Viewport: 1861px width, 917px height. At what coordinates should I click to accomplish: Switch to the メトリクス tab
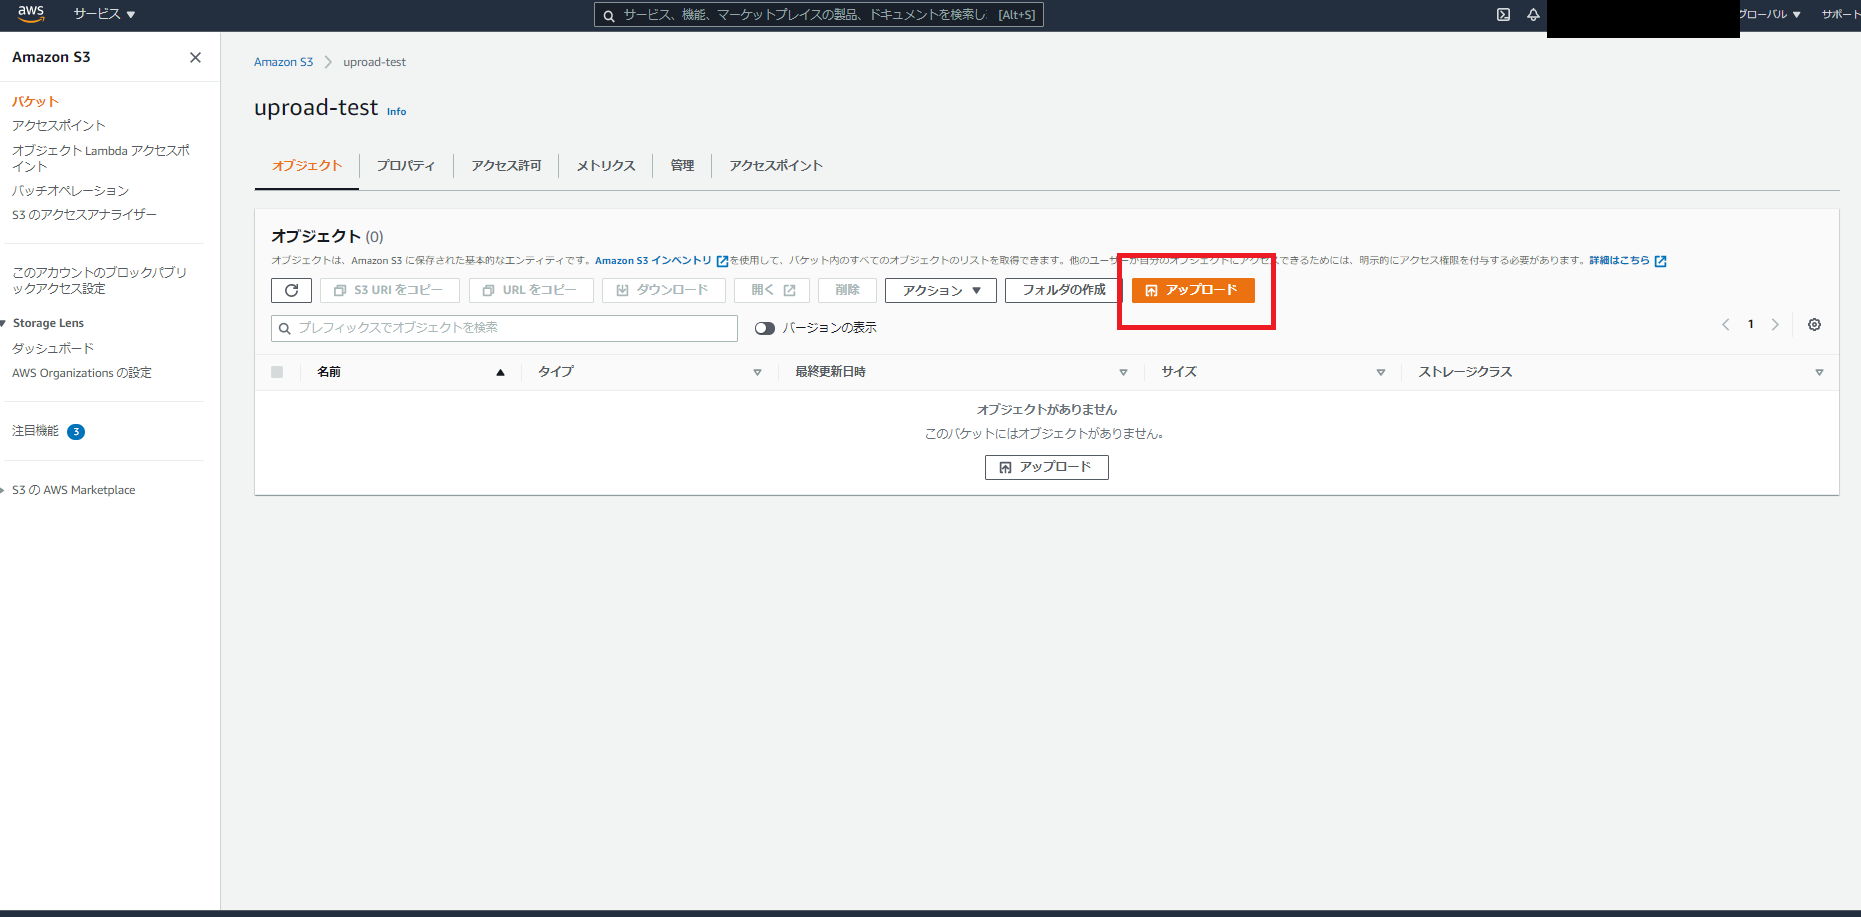pos(606,166)
